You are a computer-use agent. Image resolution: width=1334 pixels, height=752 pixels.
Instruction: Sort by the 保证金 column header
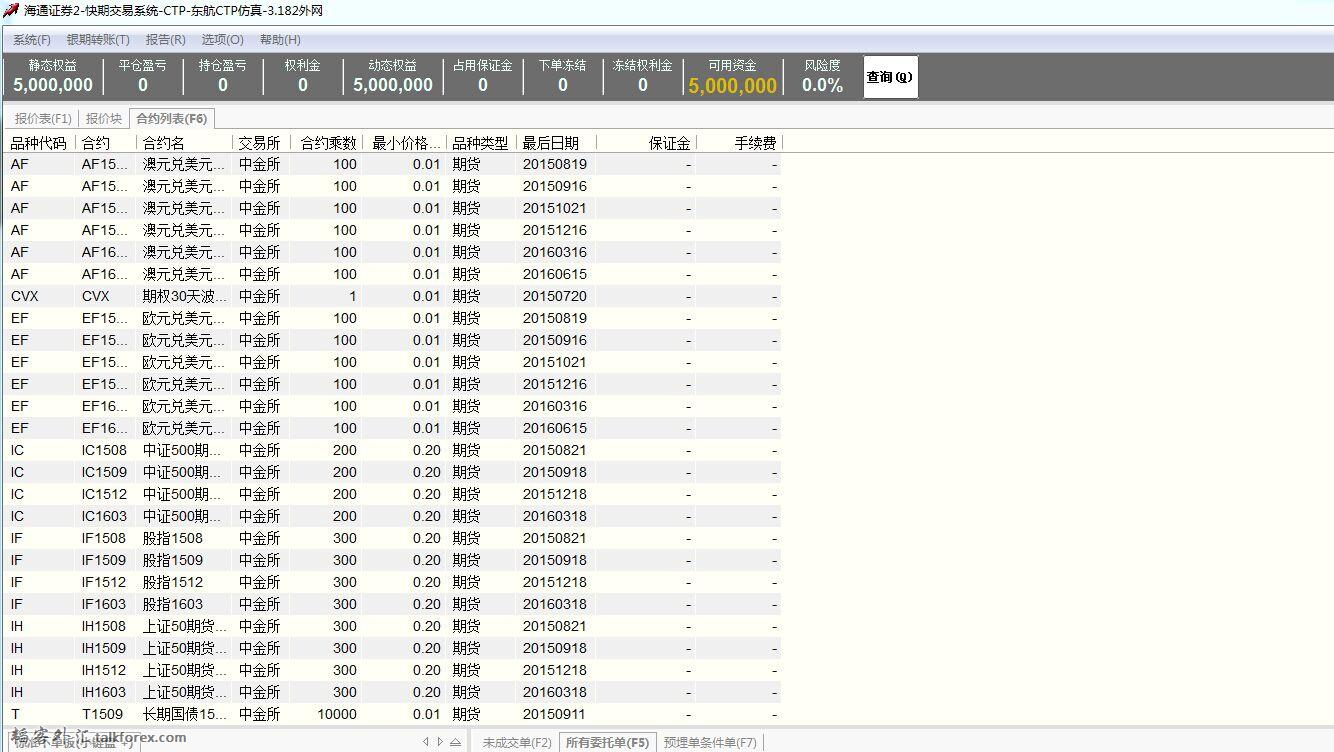point(646,143)
